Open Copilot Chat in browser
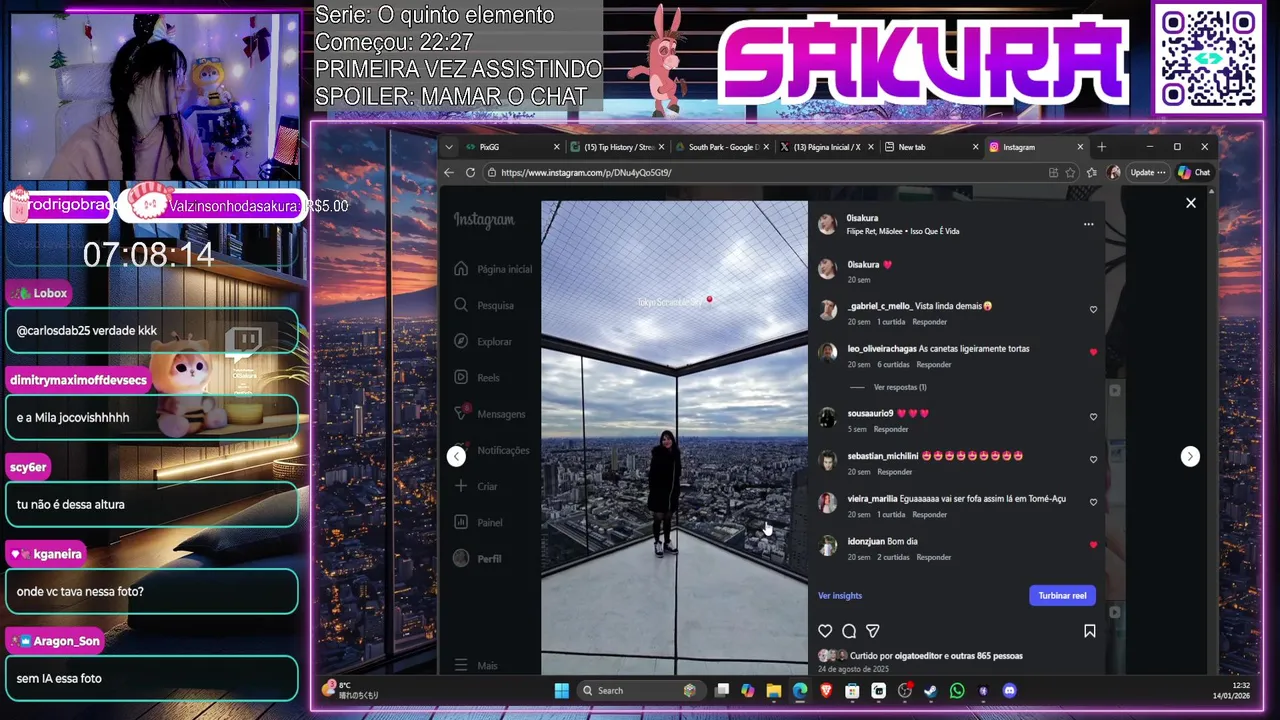Viewport: 1280px width, 720px height. (1194, 172)
